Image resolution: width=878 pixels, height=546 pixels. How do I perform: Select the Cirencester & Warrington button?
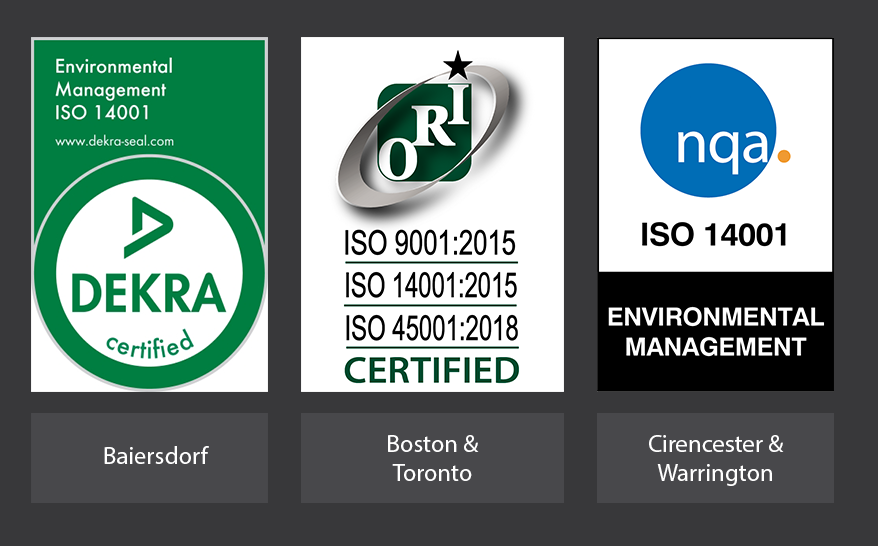[716, 458]
